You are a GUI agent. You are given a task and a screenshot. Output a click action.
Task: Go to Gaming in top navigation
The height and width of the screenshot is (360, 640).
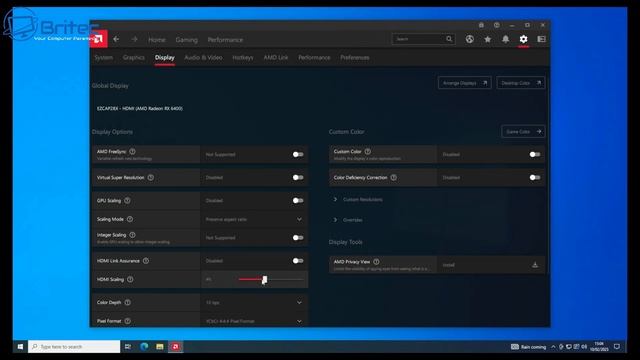[x=187, y=40]
